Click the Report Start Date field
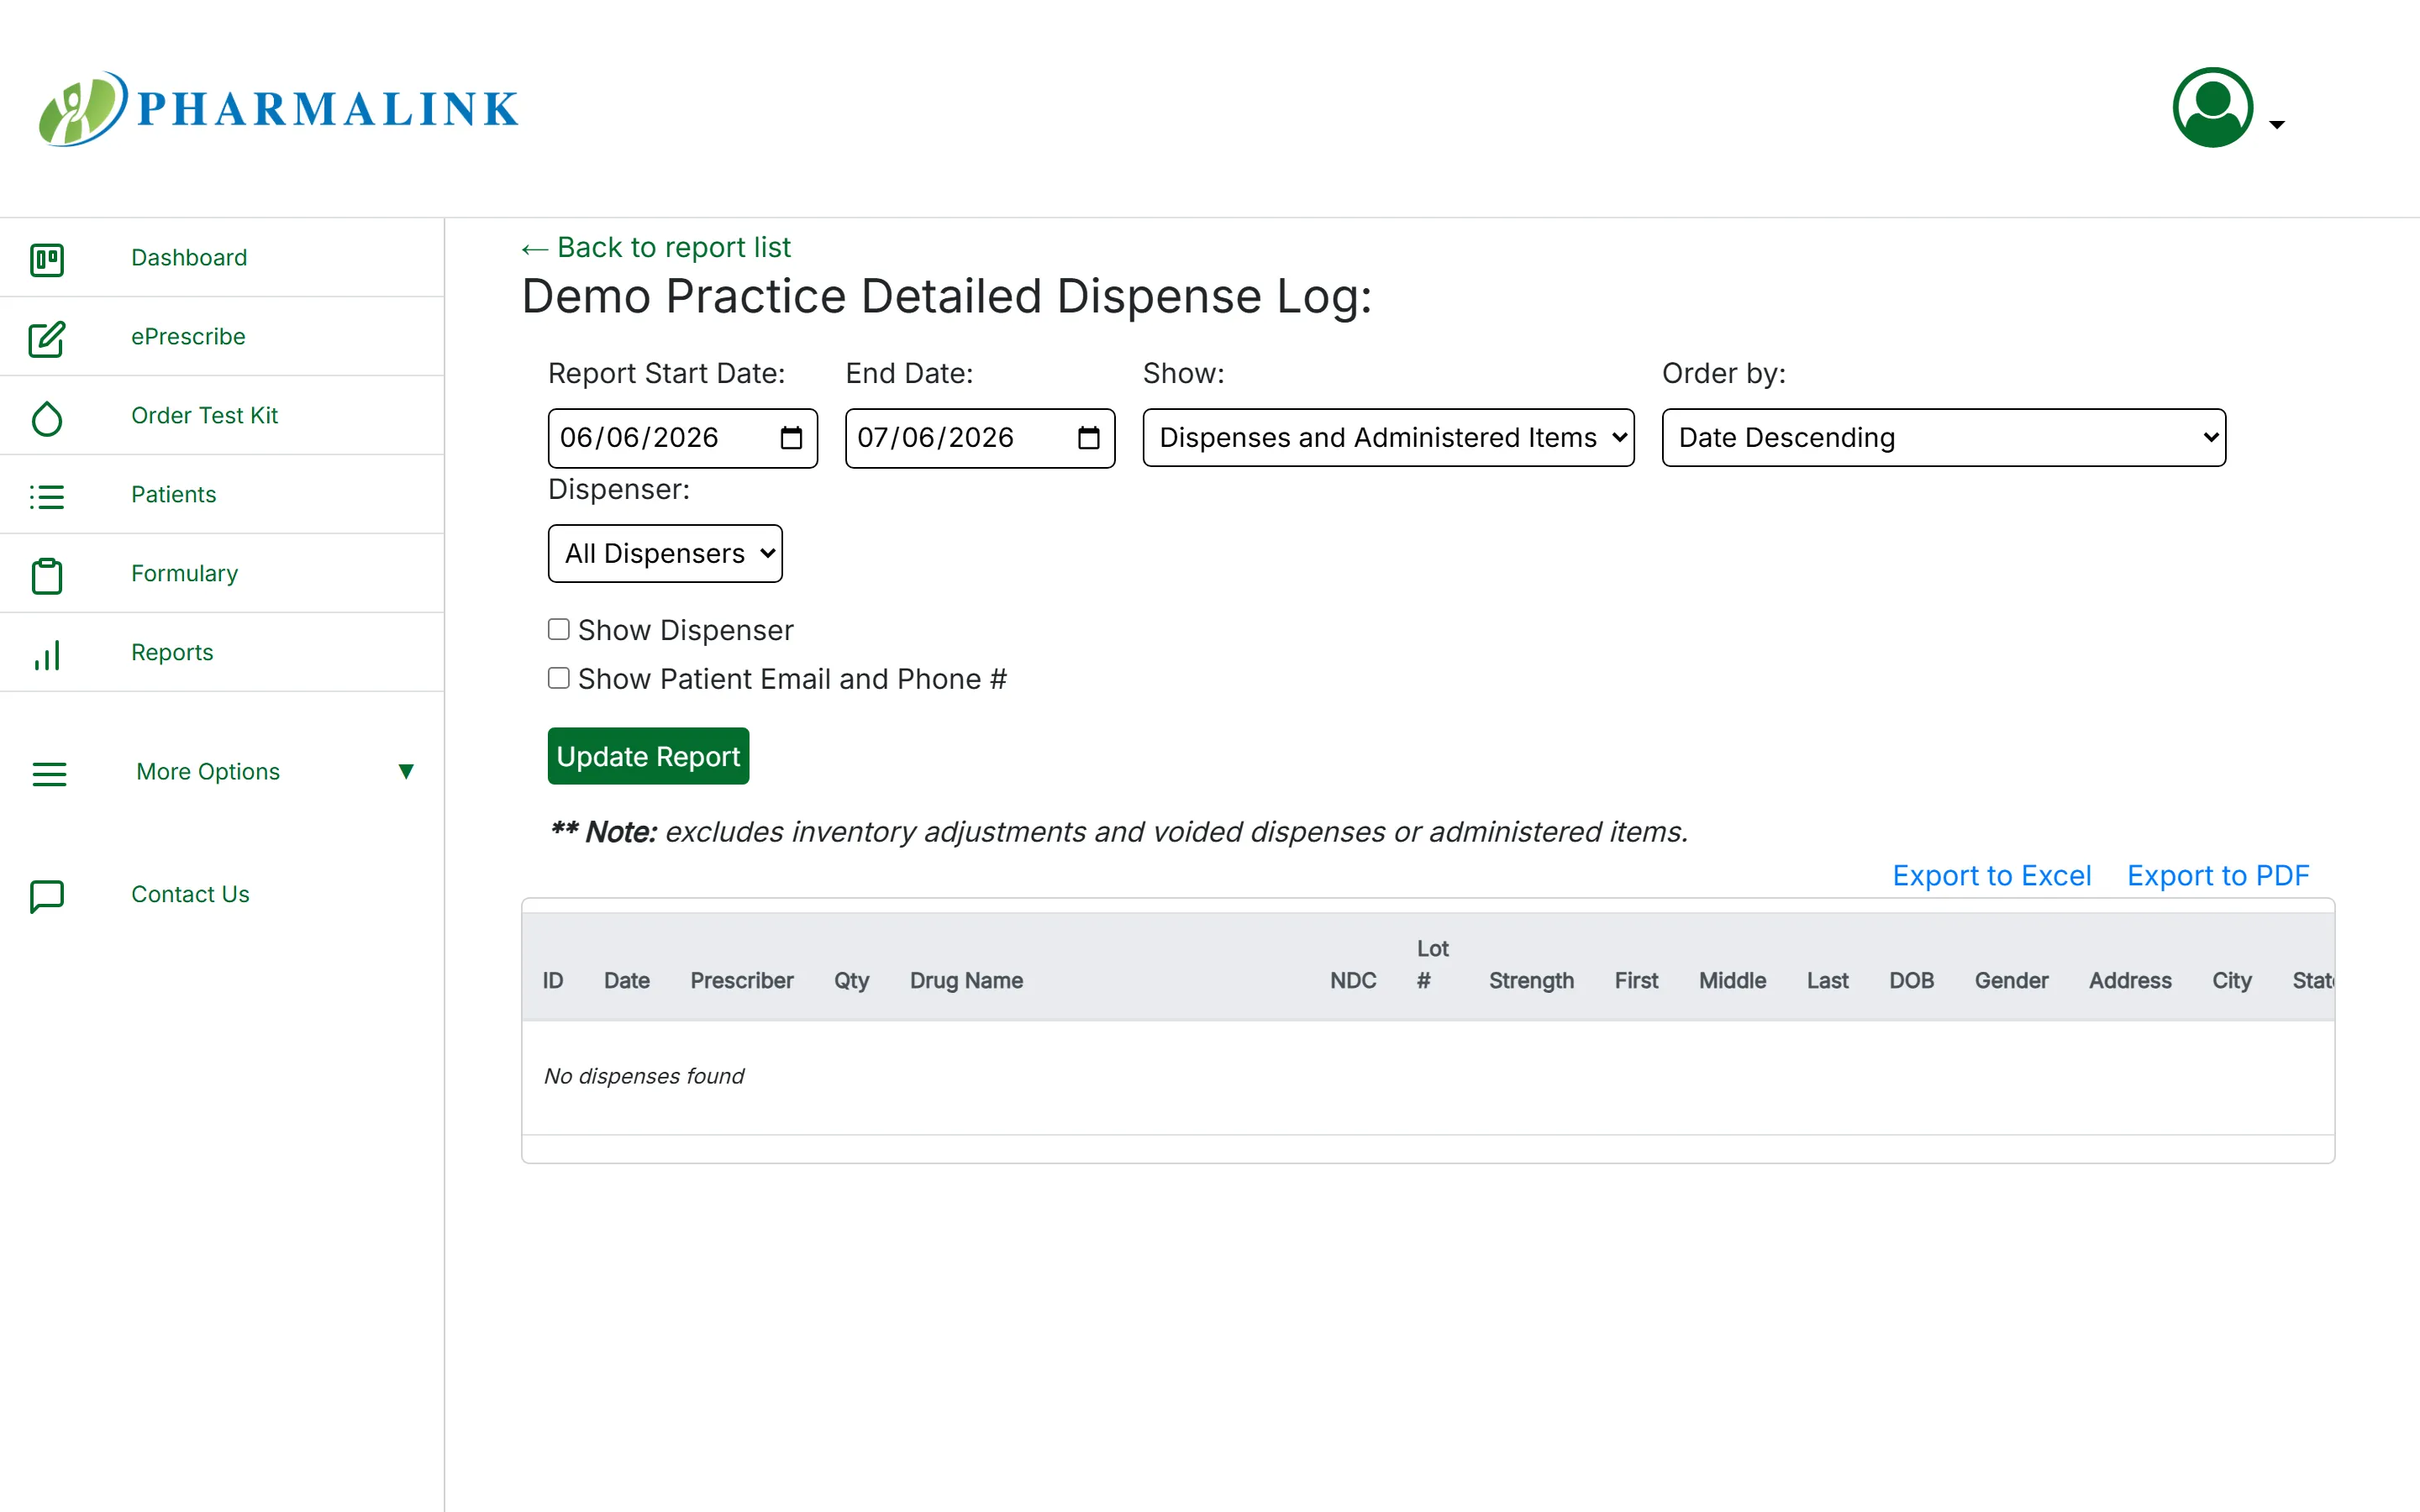This screenshot has height=1512, width=2420. (682, 438)
